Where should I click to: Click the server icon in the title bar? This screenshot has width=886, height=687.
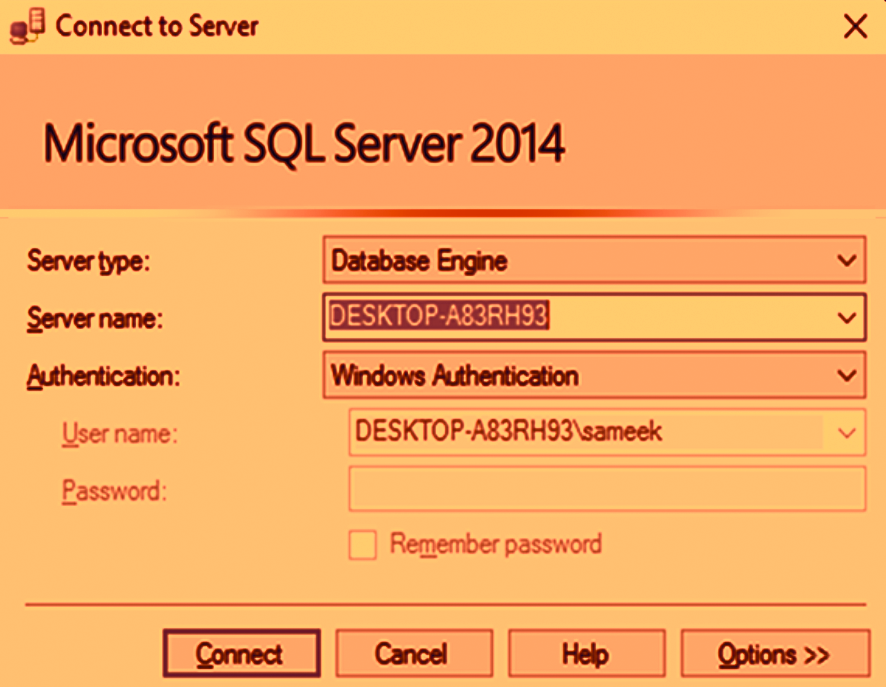coord(27,27)
